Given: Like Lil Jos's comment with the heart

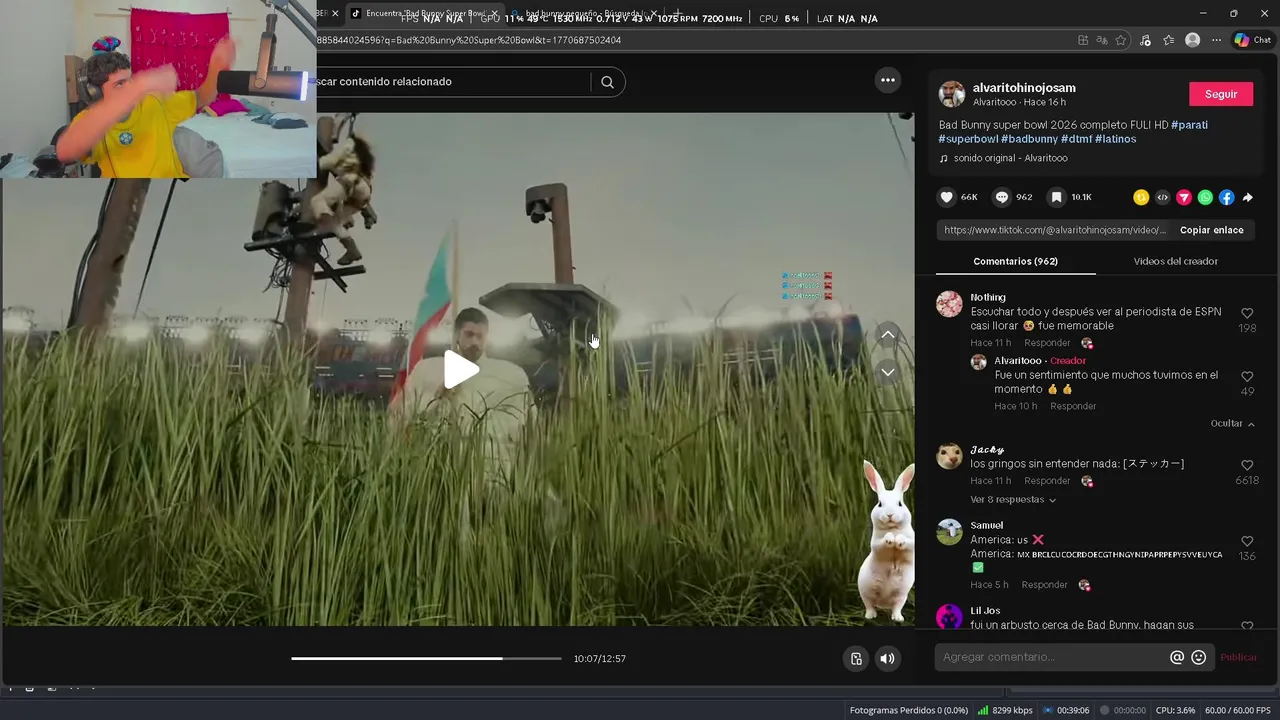Looking at the screenshot, I should click(x=1247, y=626).
